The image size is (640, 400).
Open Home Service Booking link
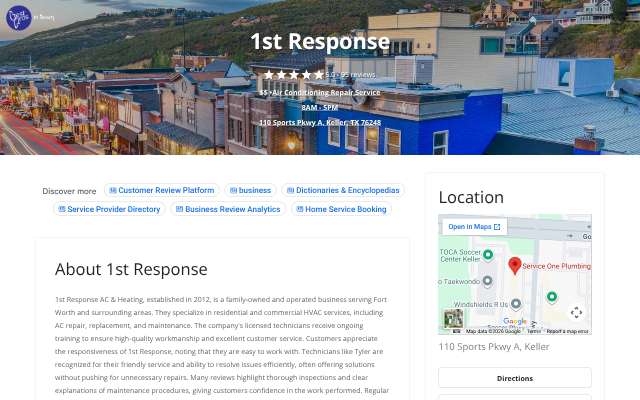pos(341,209)
